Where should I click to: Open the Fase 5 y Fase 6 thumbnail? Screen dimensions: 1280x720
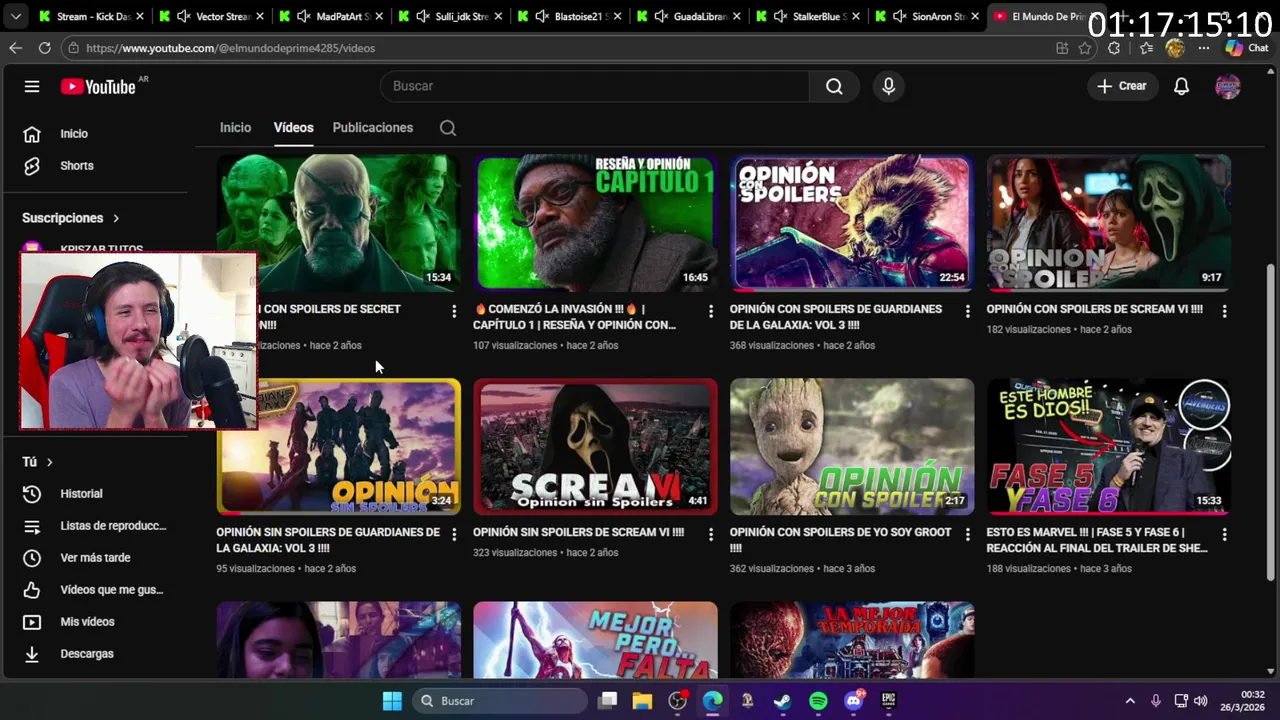(x=1108, y=446)
